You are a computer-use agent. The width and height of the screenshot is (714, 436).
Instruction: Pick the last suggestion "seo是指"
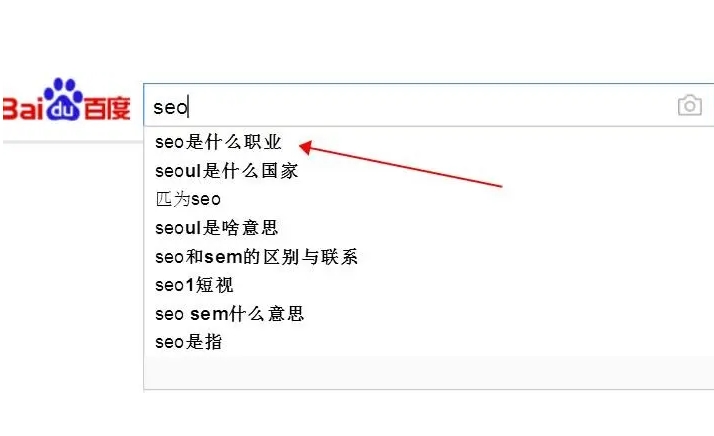coord(188,342)
